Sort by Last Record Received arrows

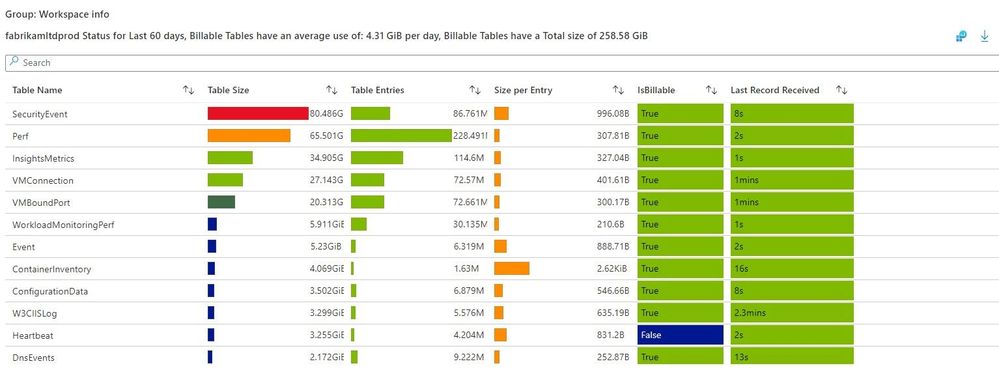tap(842, 90)
